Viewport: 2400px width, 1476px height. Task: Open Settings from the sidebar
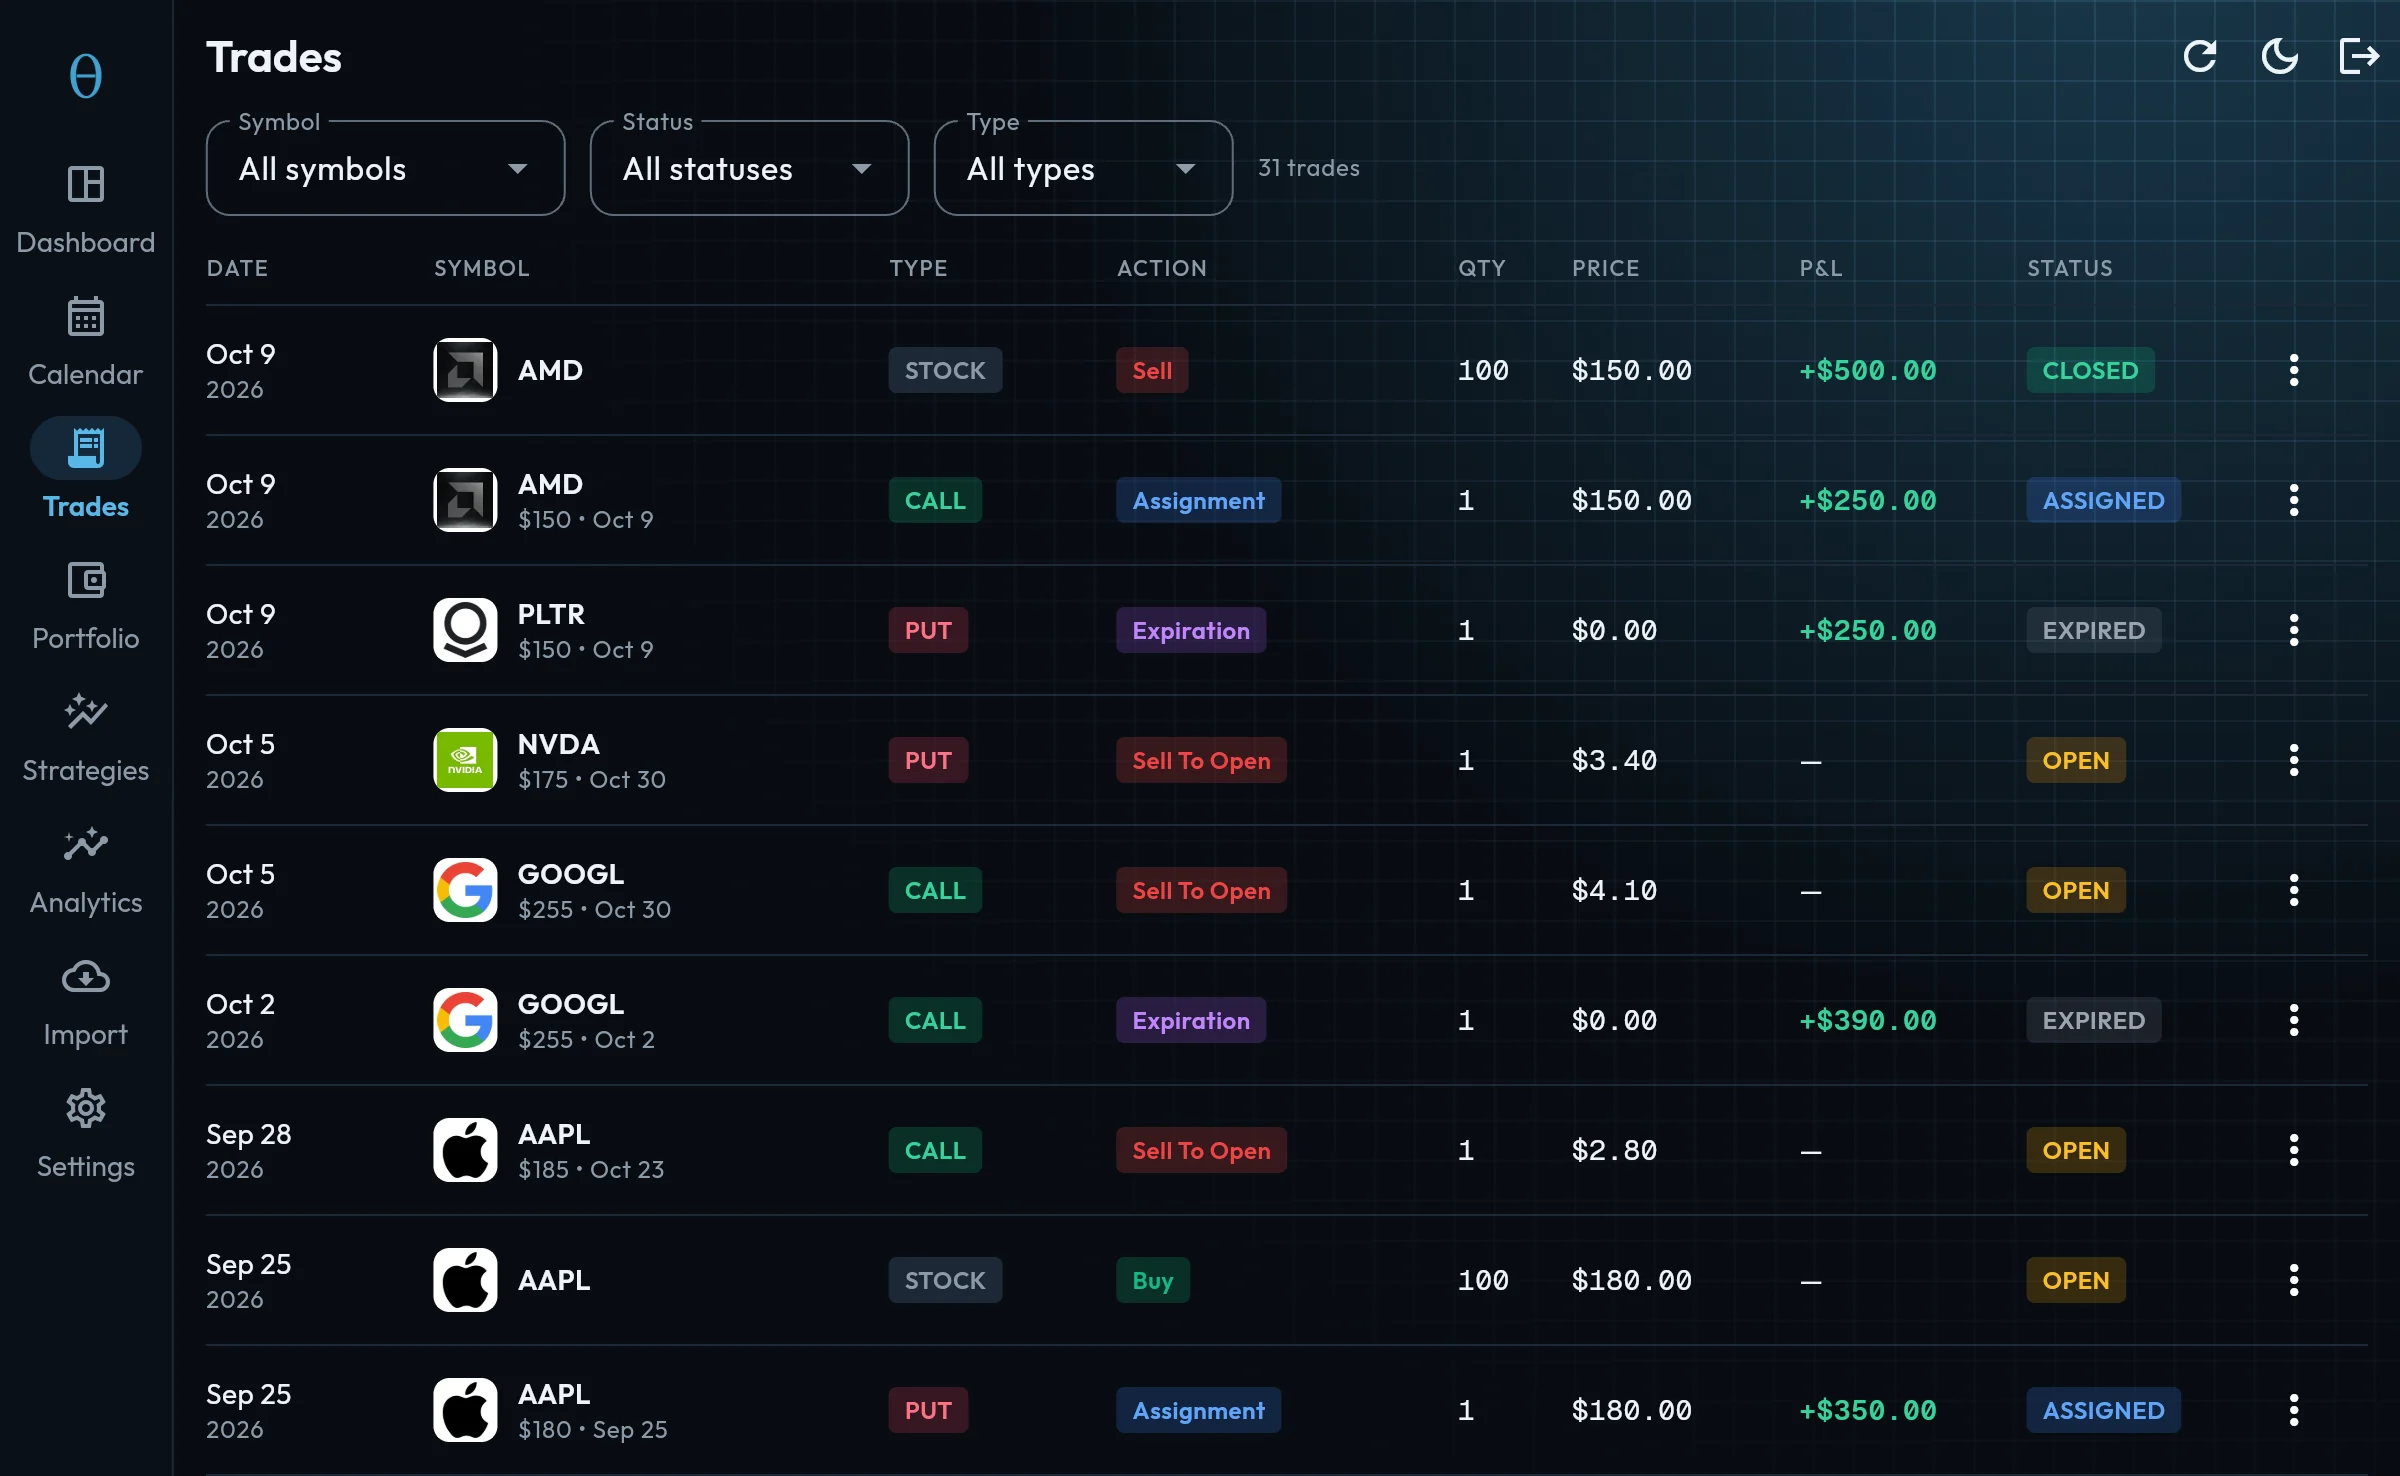(86, 1134)
